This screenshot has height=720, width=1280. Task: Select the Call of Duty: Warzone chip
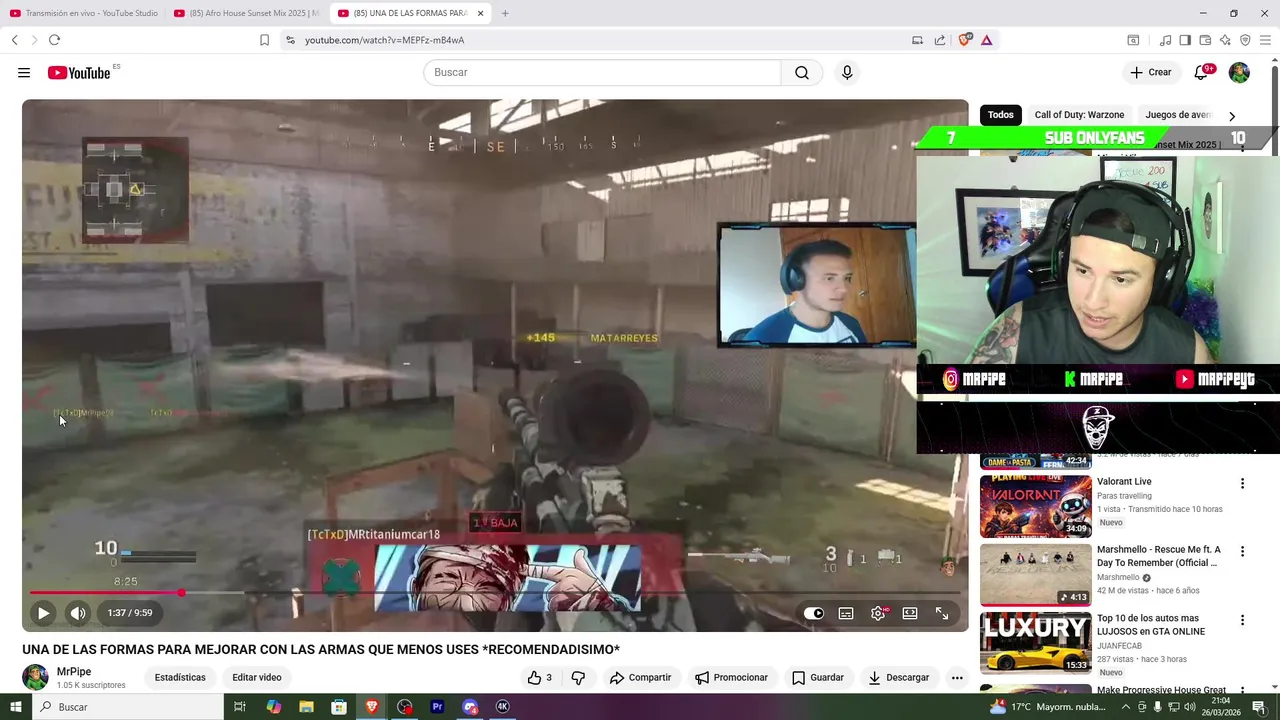(1079, 115)
